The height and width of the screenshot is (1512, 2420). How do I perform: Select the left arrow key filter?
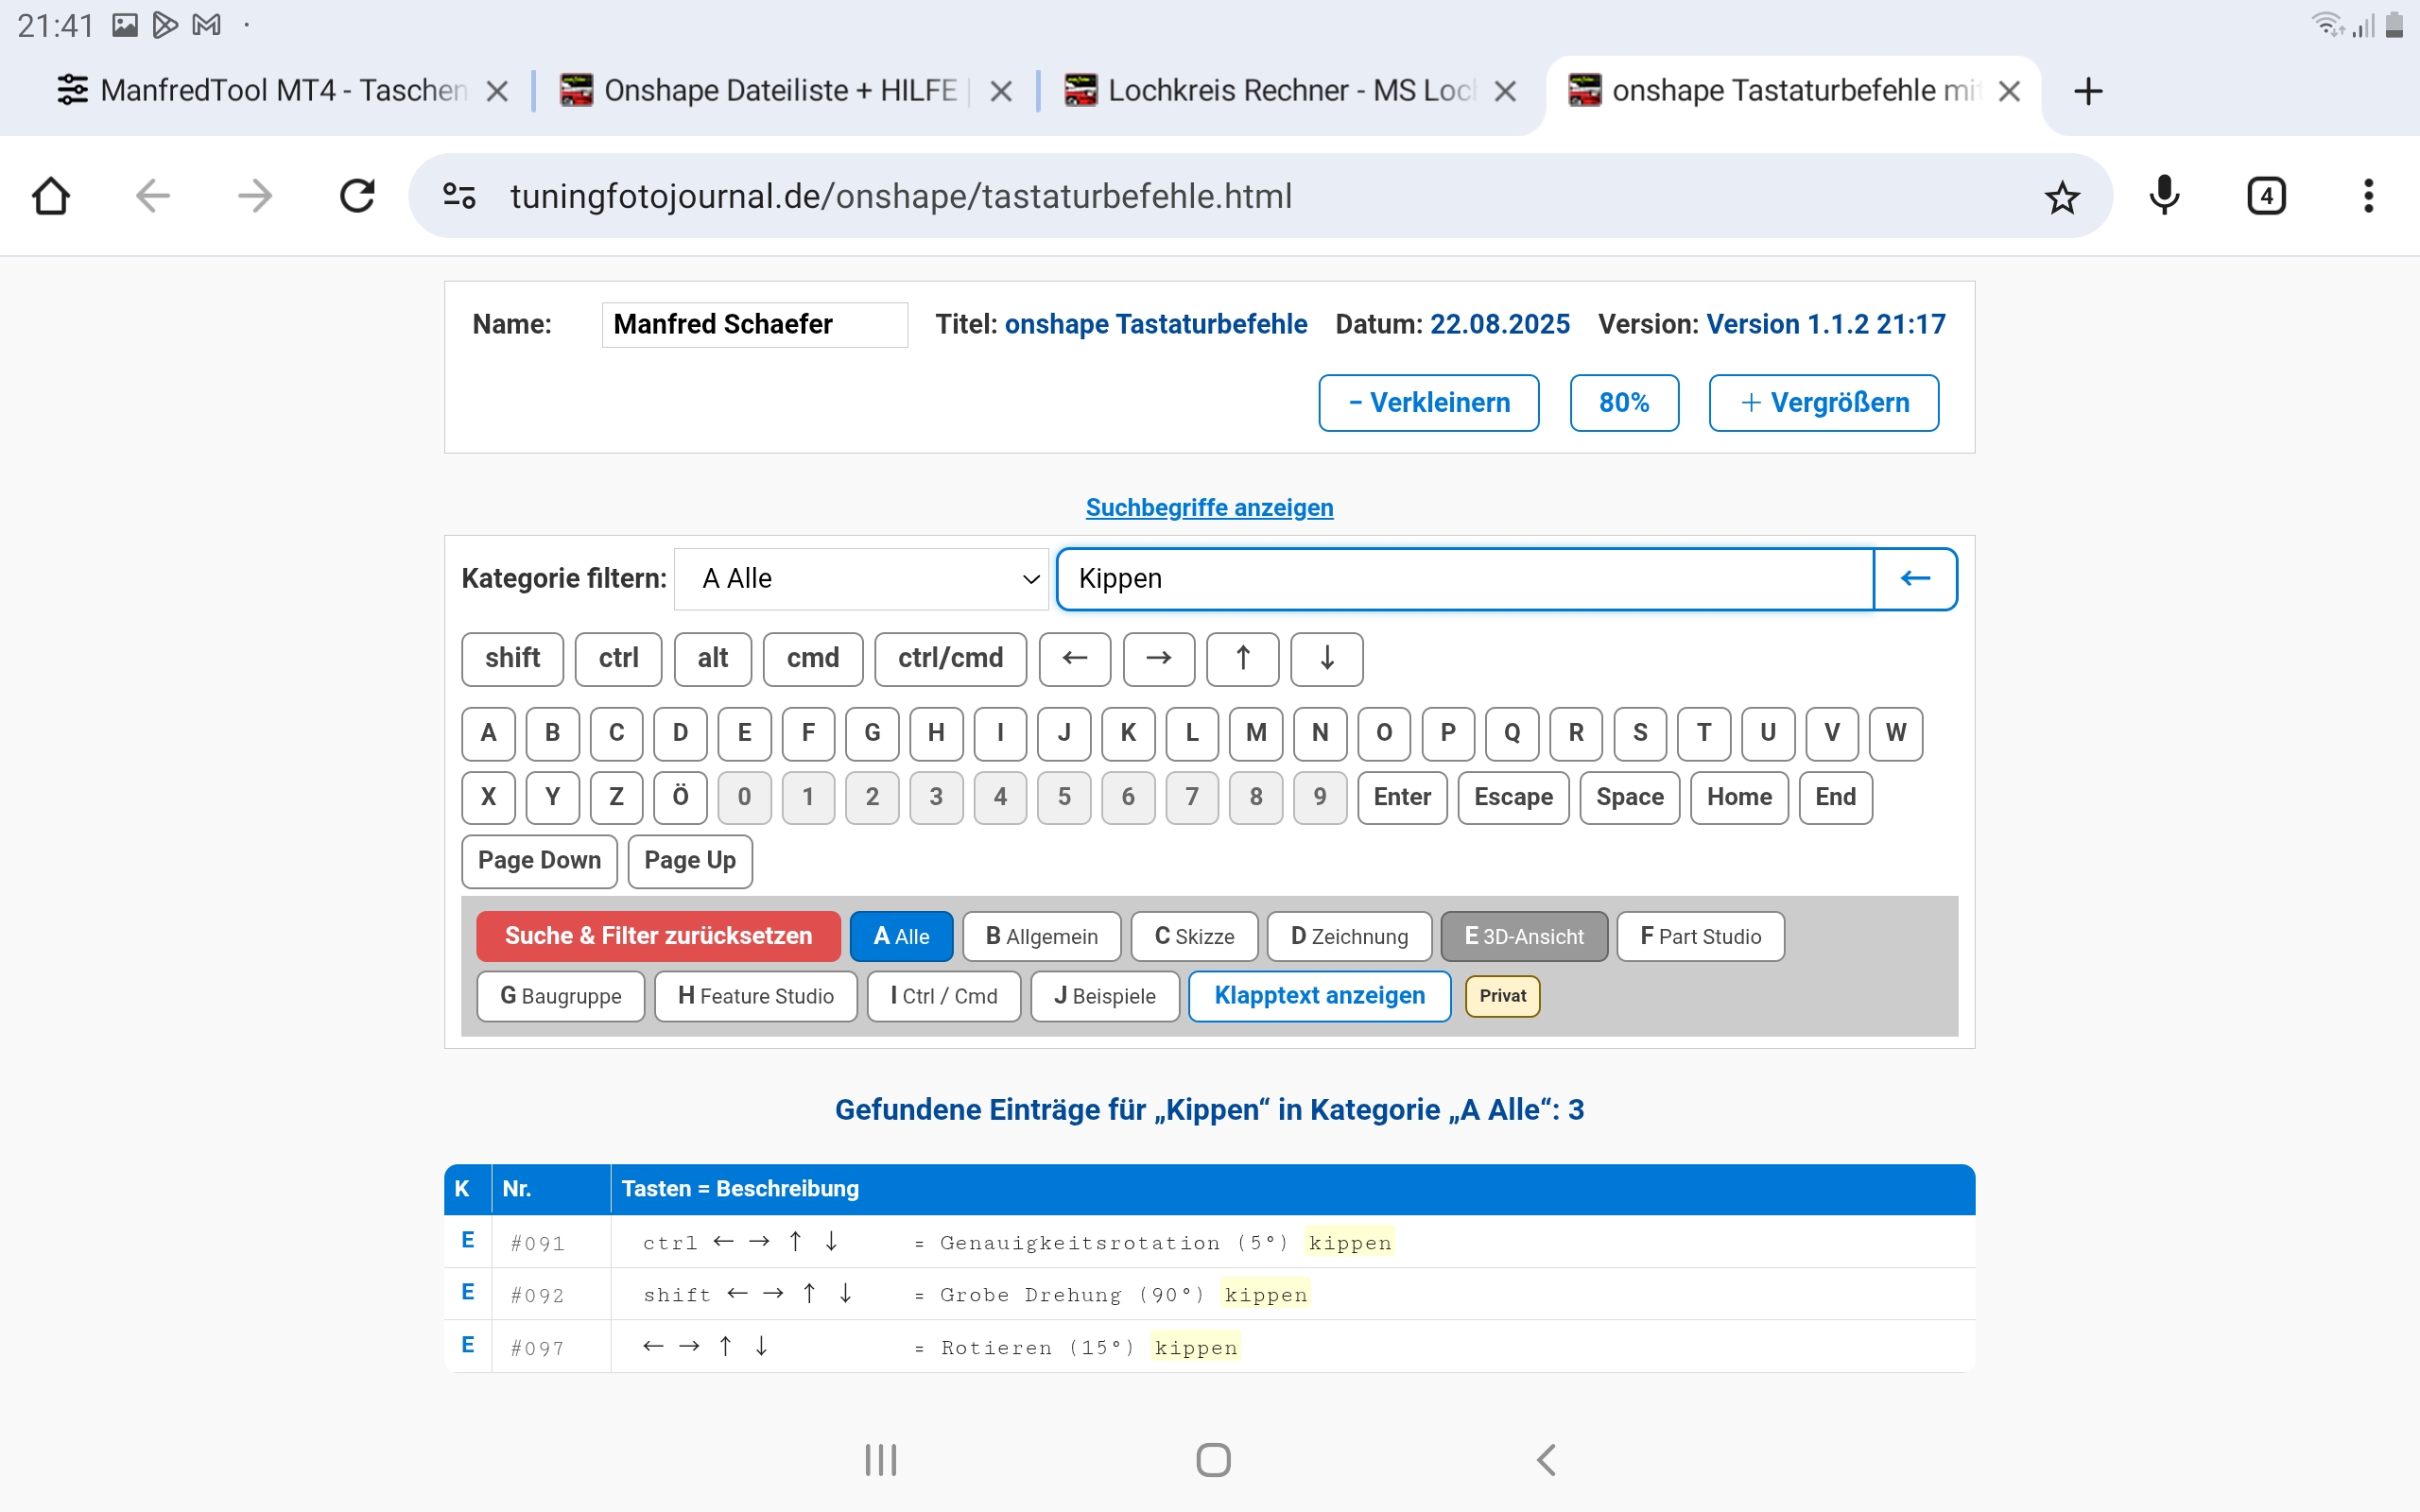1074,659
